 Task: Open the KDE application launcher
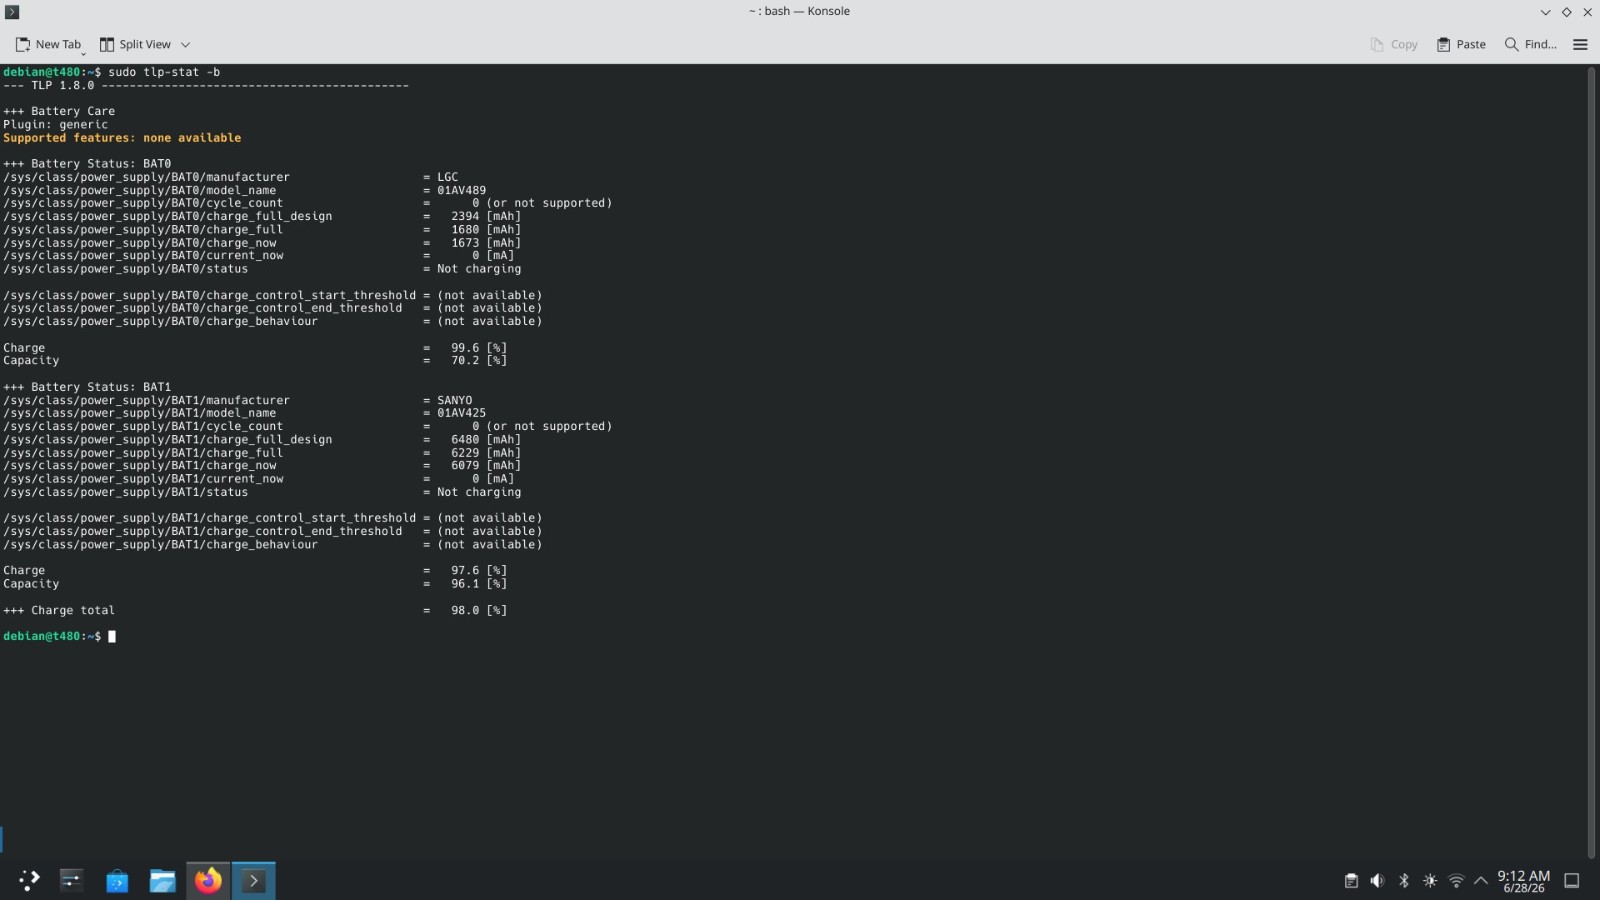pos(29,880)
